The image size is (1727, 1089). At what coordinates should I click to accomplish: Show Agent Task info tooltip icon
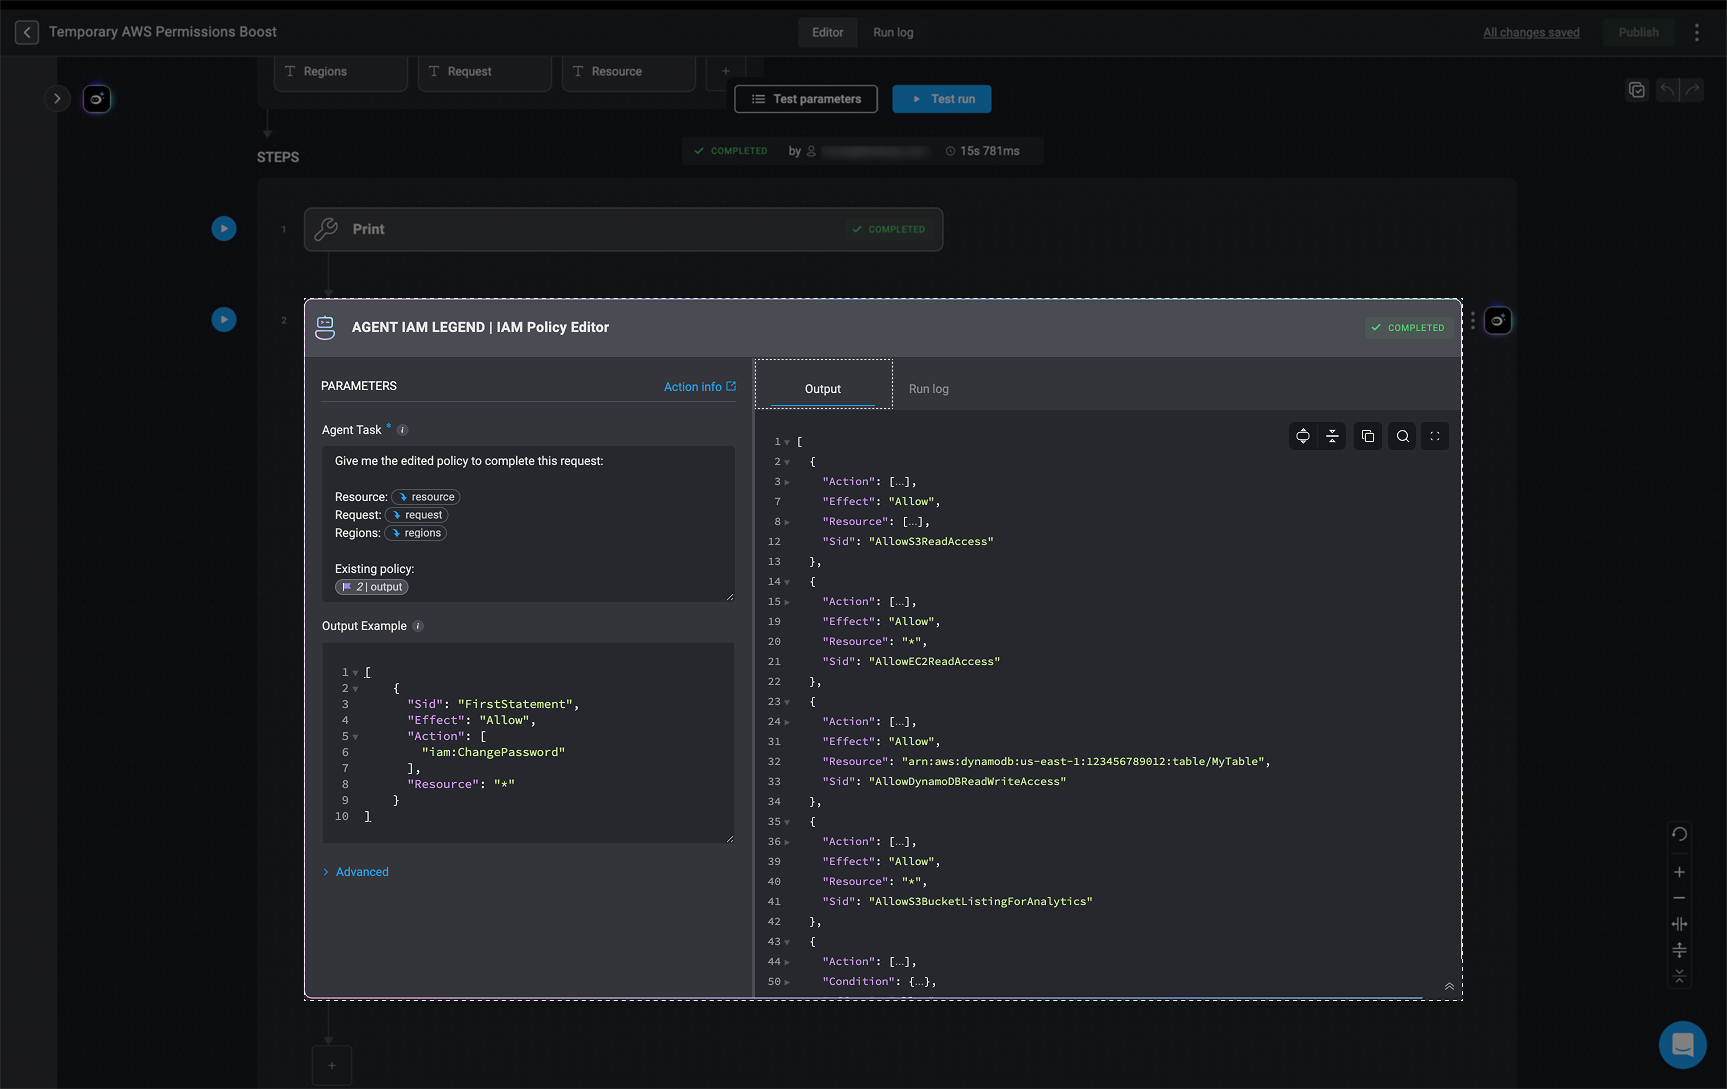pos(402,430)
